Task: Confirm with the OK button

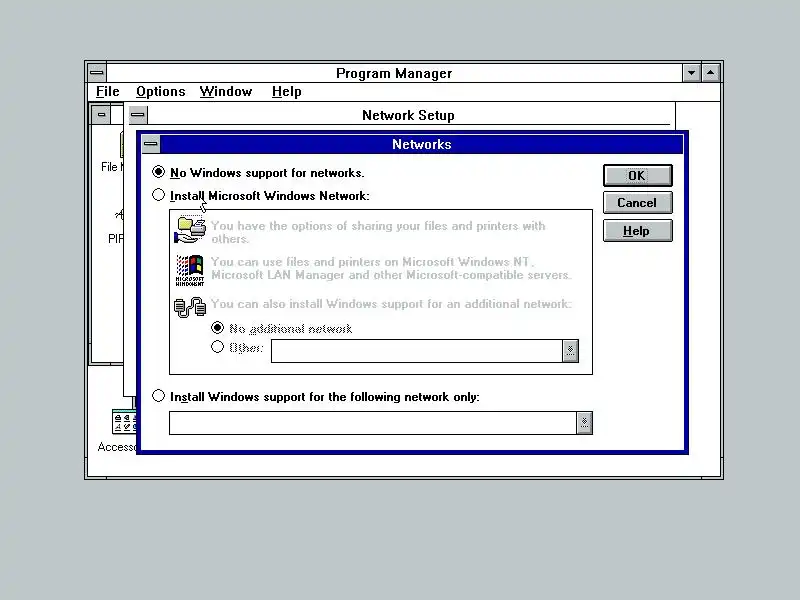Action: [637, 176]
